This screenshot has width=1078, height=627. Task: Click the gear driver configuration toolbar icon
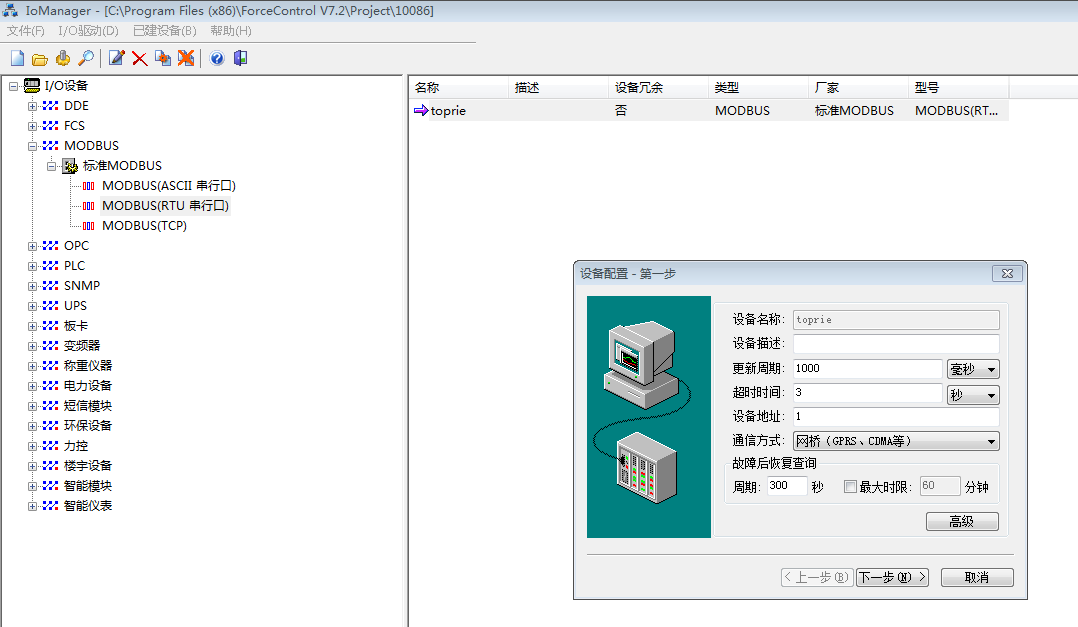(x=63, y=59)
